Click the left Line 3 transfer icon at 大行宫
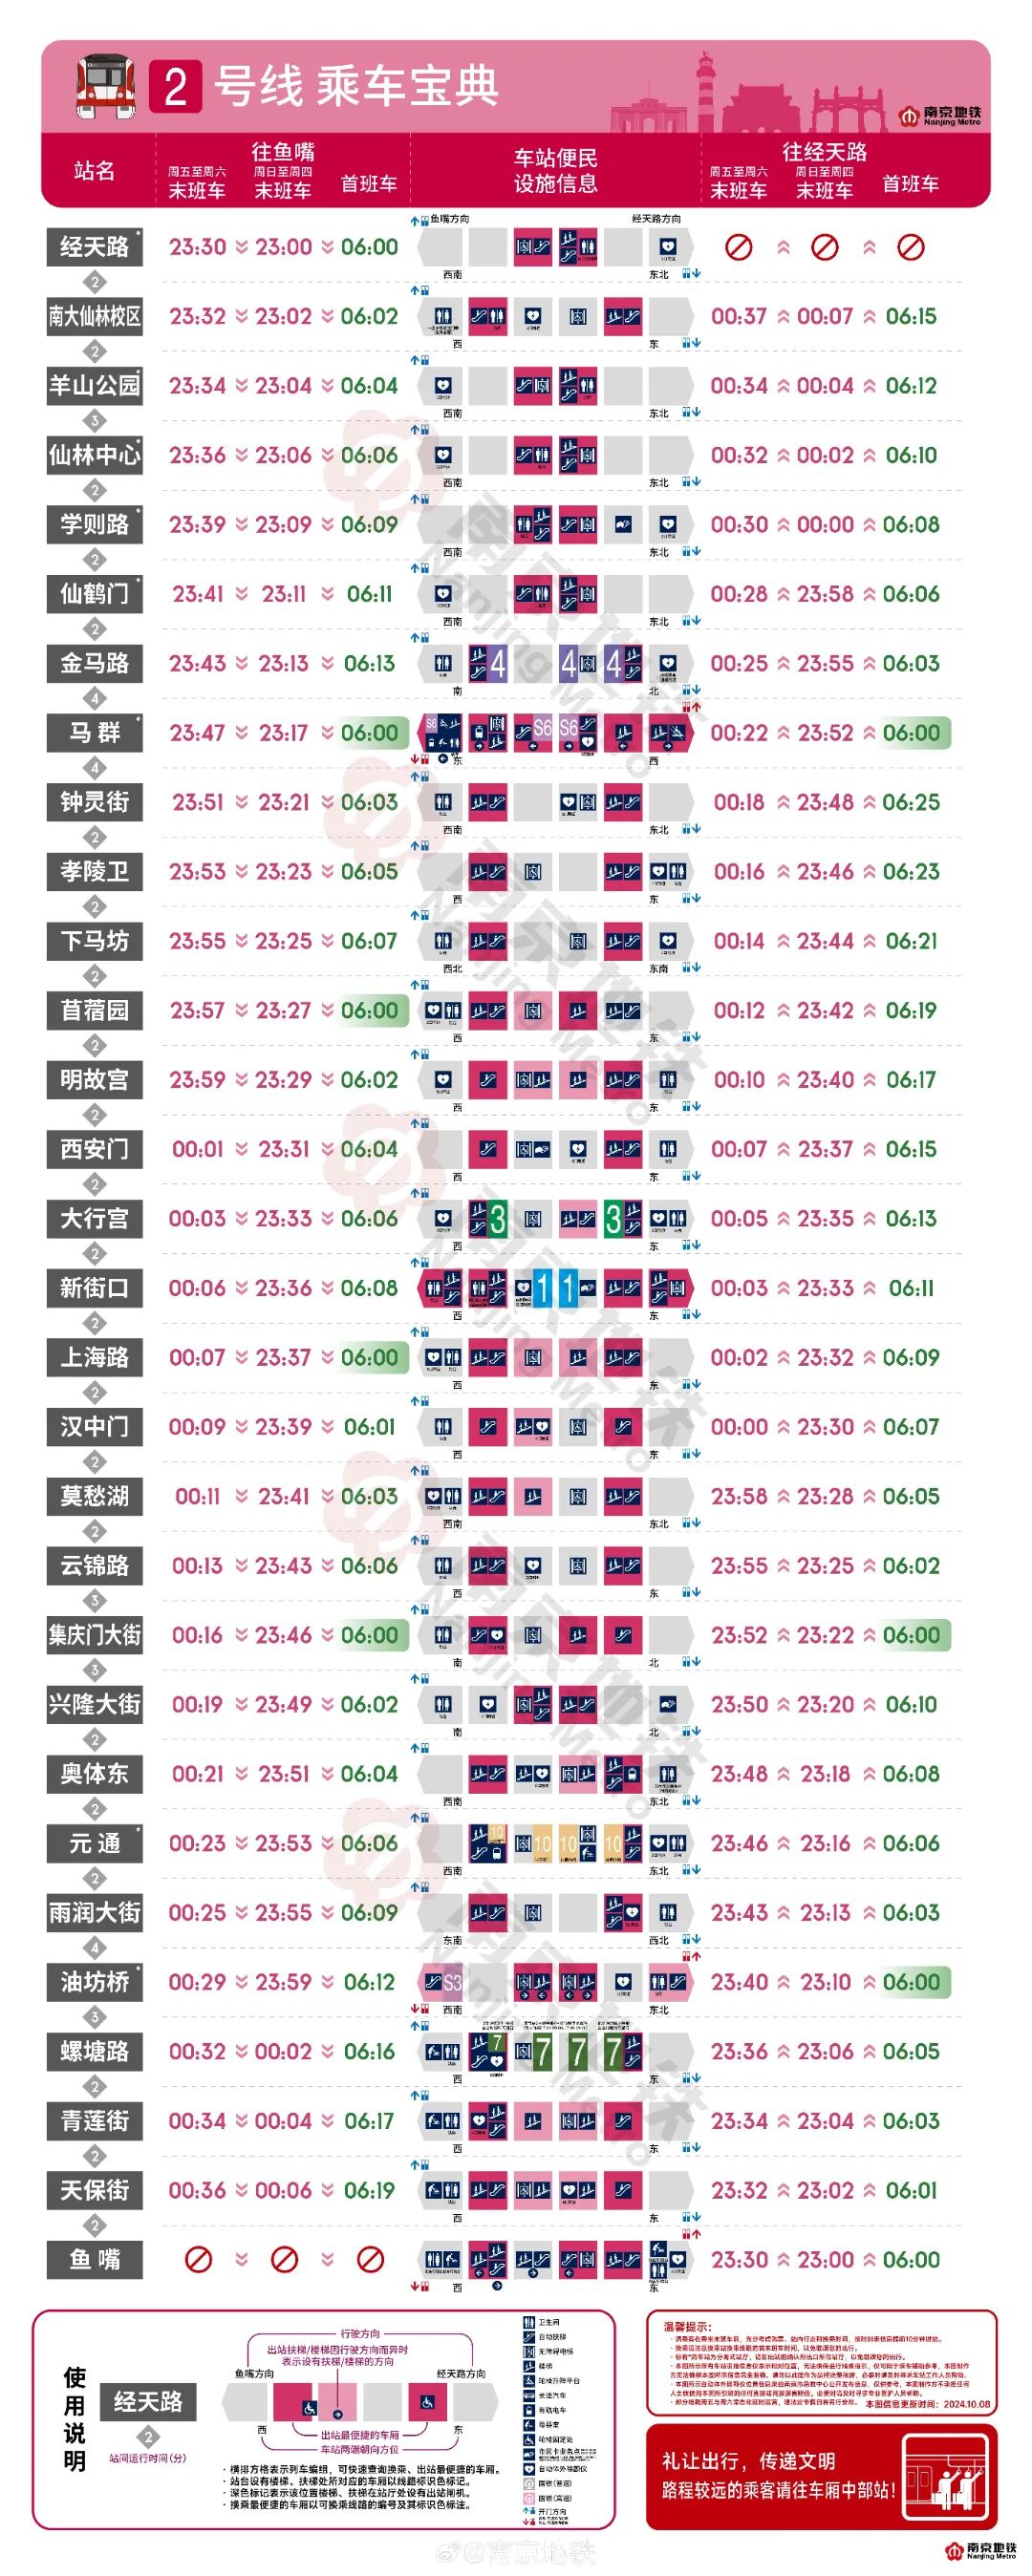 (x=488, y=1218)
